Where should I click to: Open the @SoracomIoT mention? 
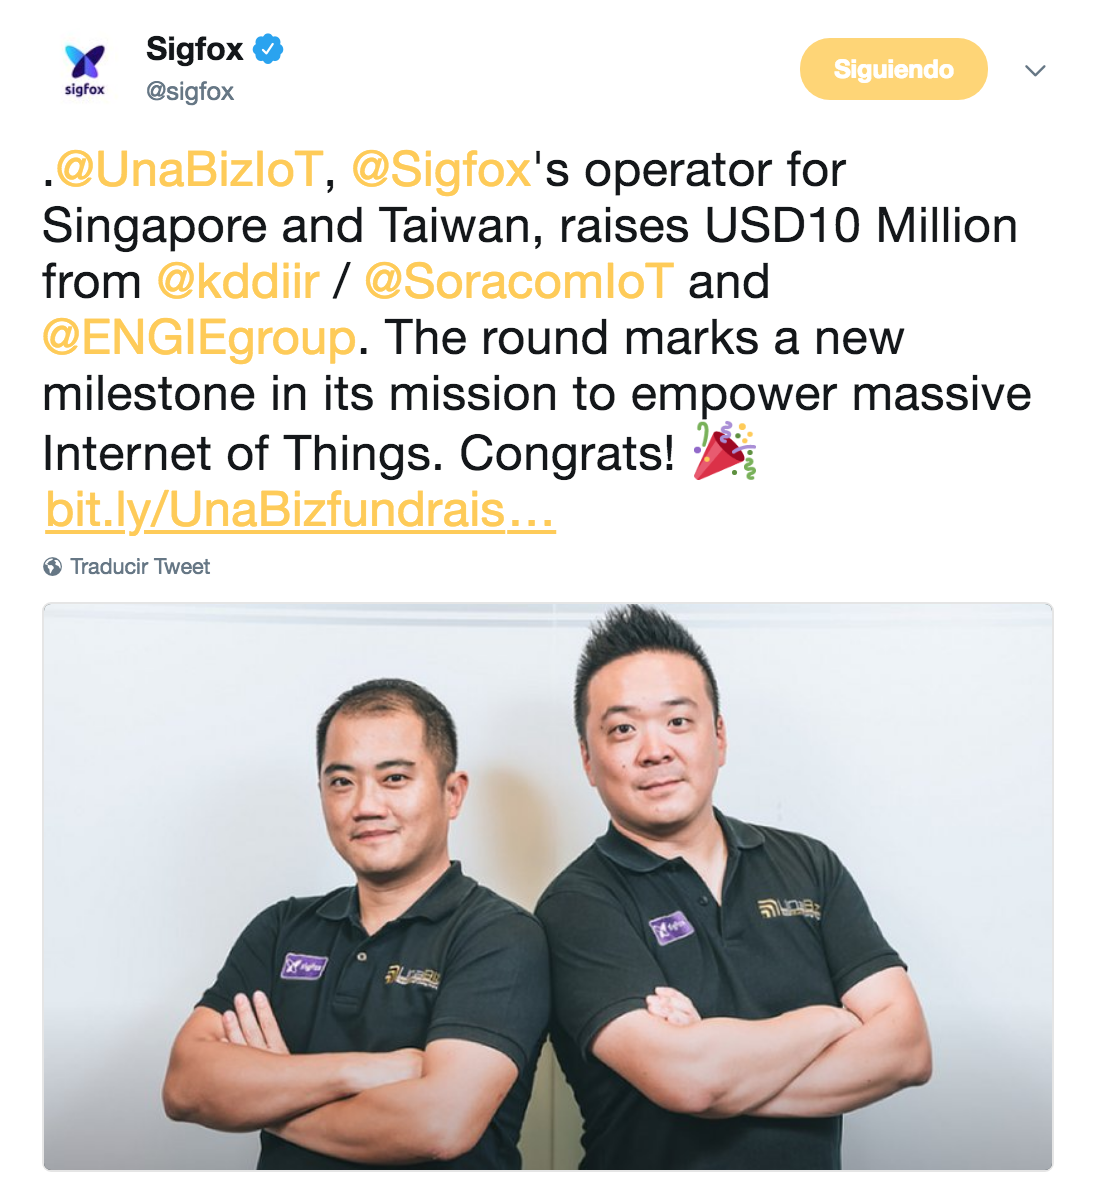(519, 281)
